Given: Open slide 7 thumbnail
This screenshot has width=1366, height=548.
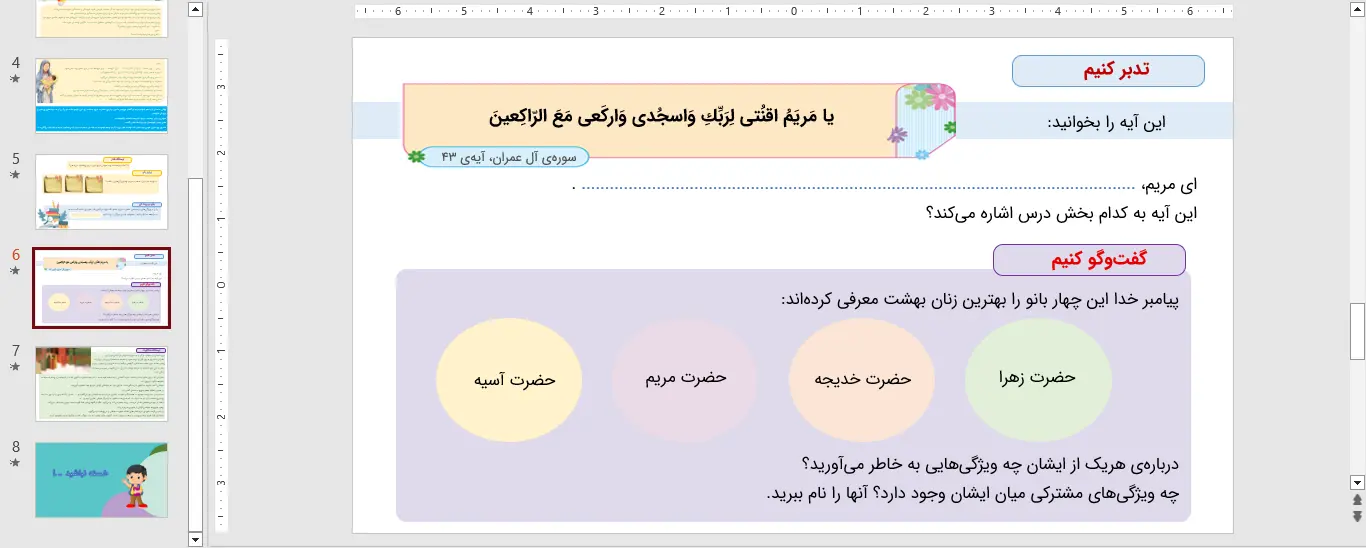Looking at the screenshot, I should [101, 384].
